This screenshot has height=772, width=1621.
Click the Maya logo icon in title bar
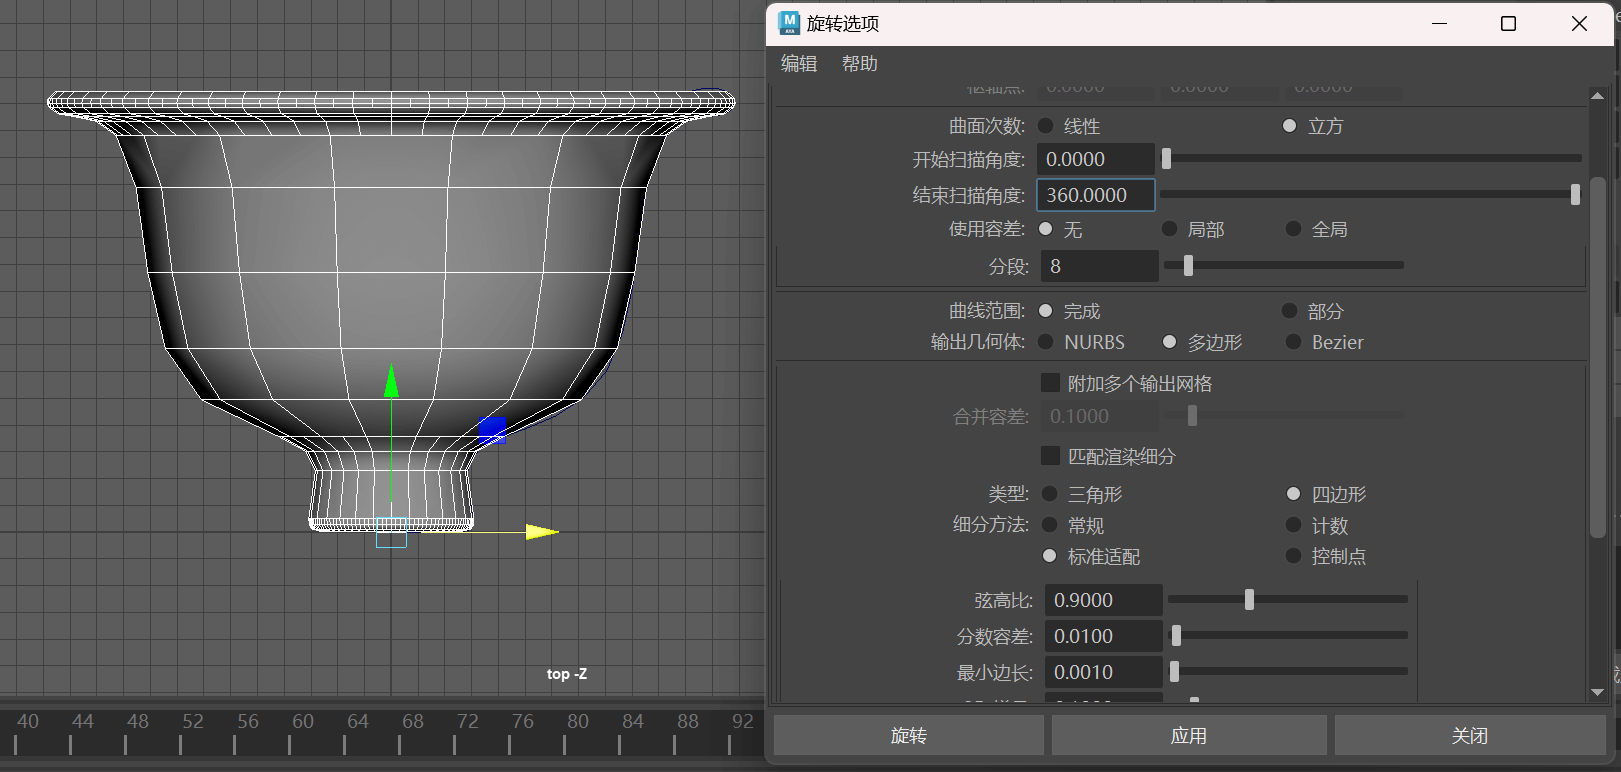pyautogui.click(x=789, y=23)
